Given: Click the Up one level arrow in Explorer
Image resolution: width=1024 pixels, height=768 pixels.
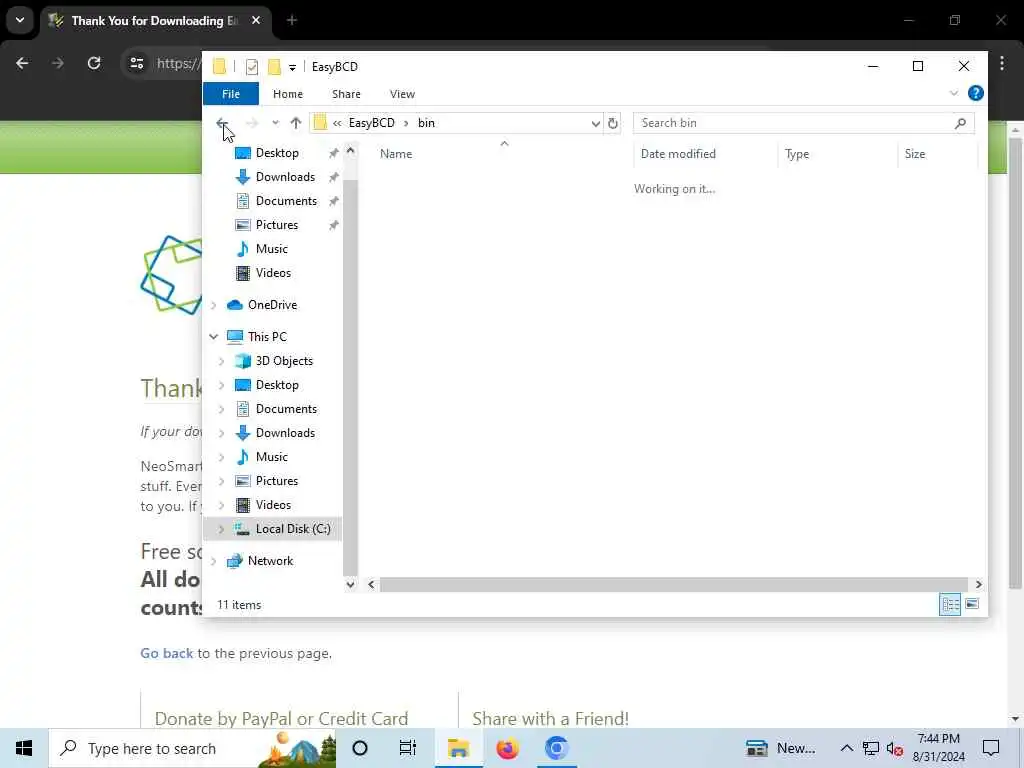Looking at the screenshot, I should click(x=296, y=123).
